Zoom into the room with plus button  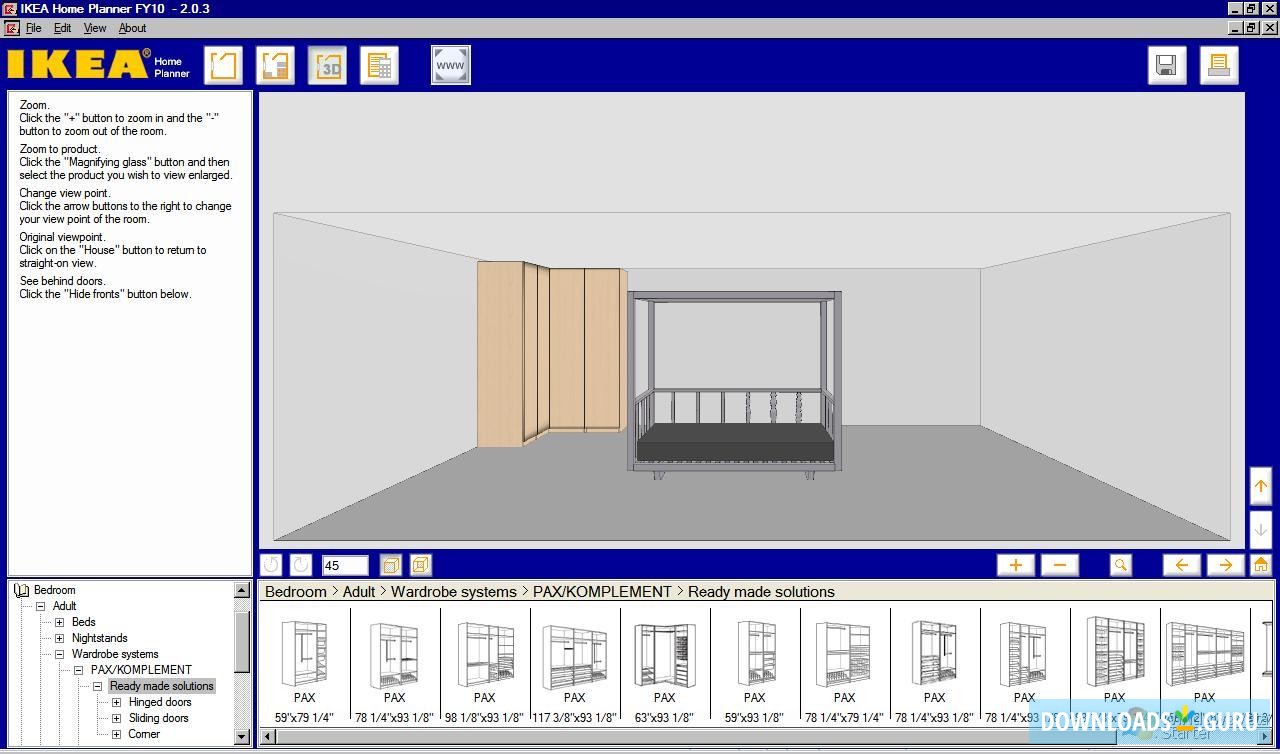coord(1015,565)
